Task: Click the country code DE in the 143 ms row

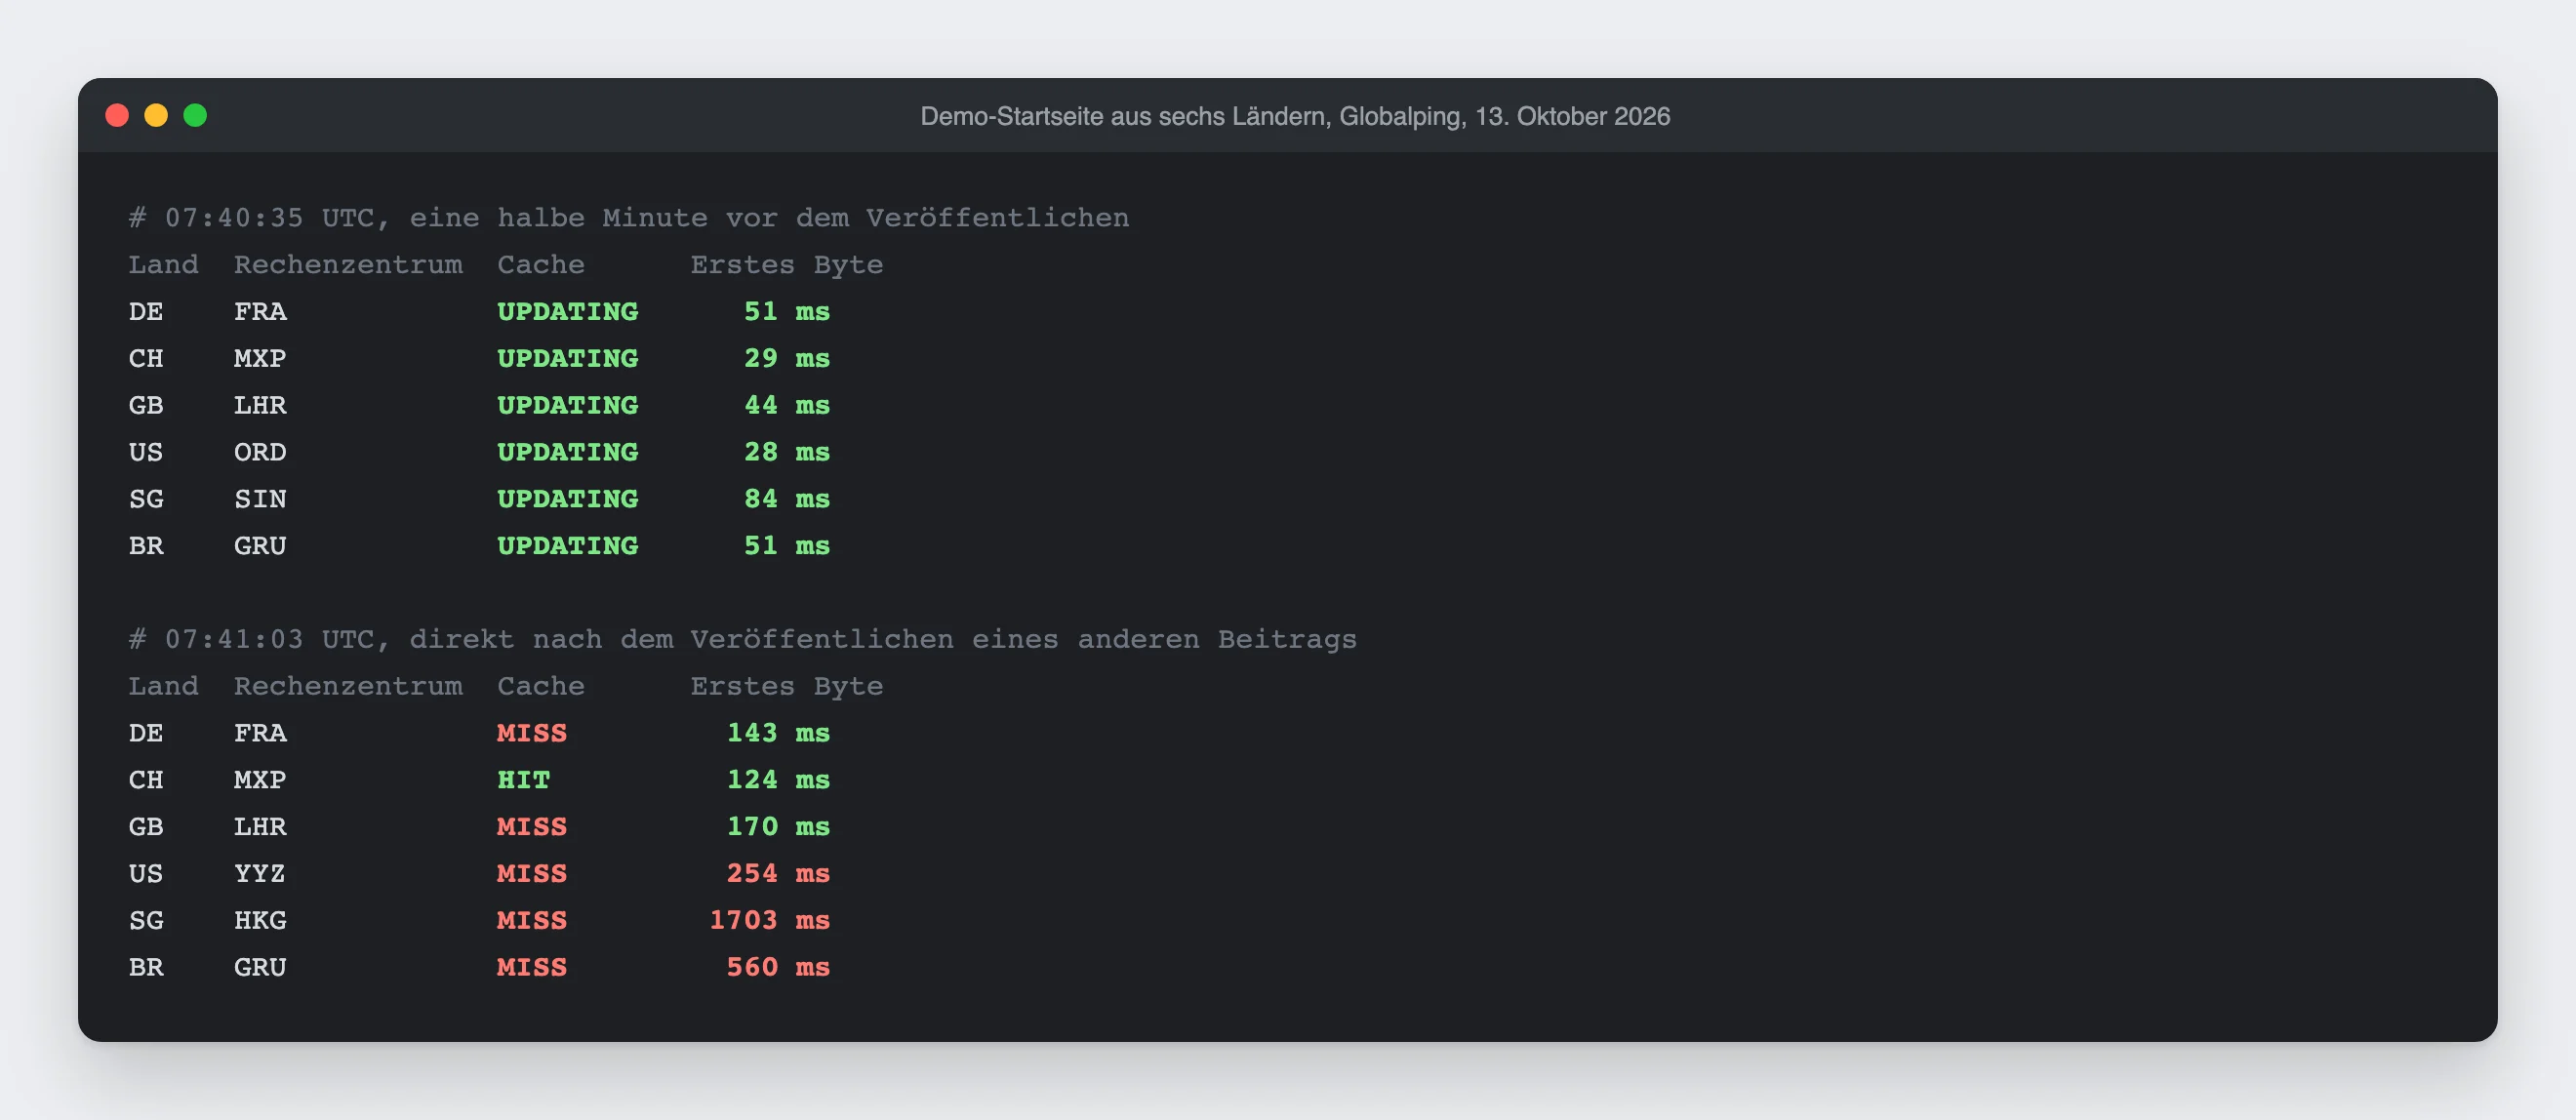Action: point(146,733)
